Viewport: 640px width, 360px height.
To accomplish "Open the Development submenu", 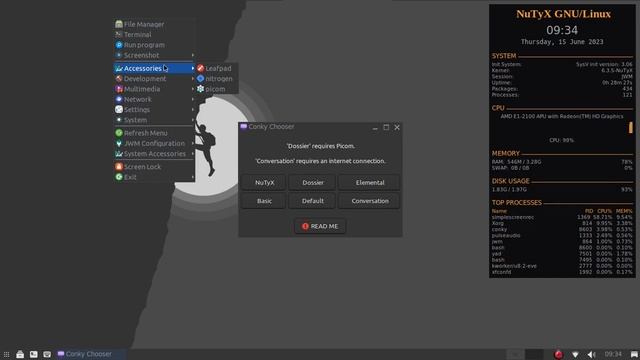I will (x=154, y=79).
